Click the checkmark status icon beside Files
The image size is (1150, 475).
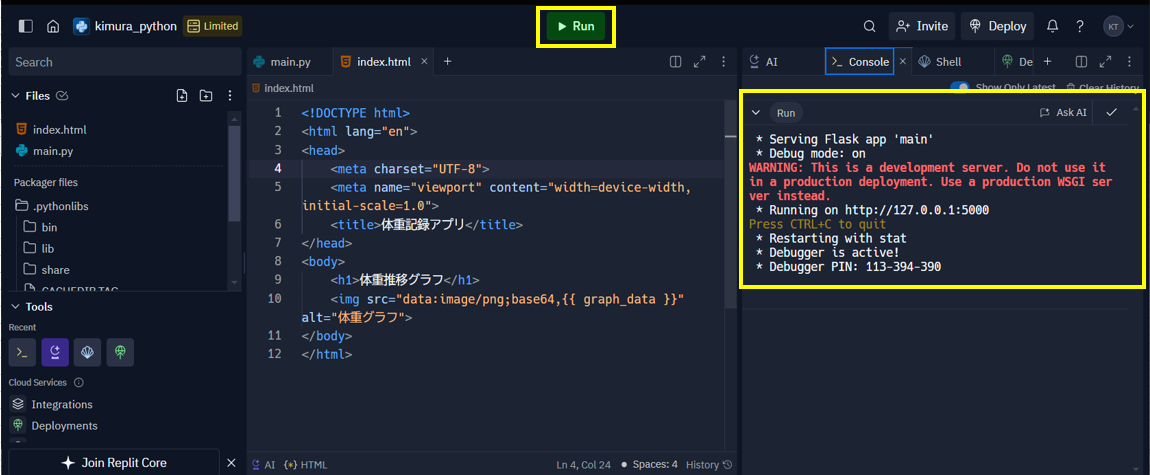(x=62, y=96)
